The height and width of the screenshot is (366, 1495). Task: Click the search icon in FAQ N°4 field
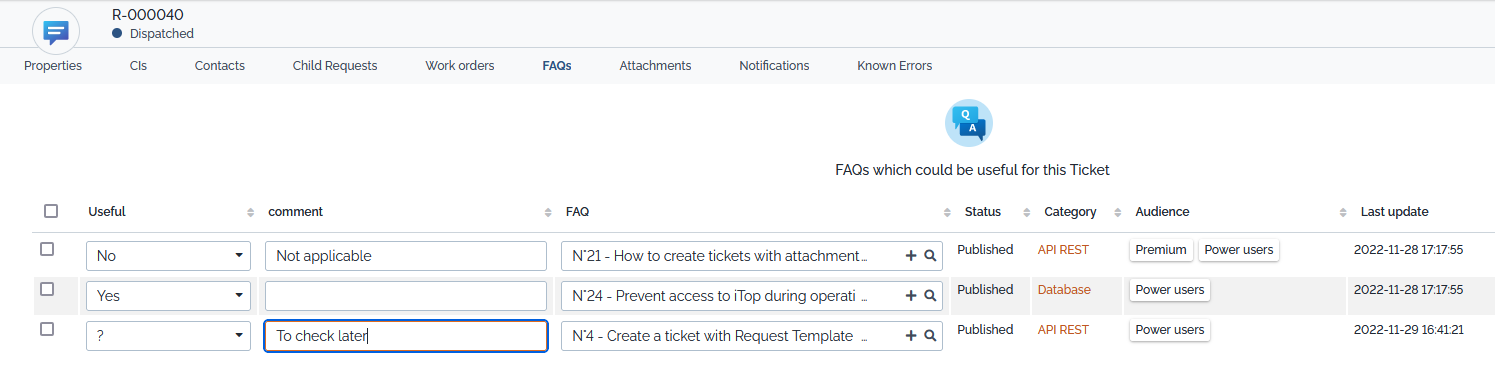point(930,336)
